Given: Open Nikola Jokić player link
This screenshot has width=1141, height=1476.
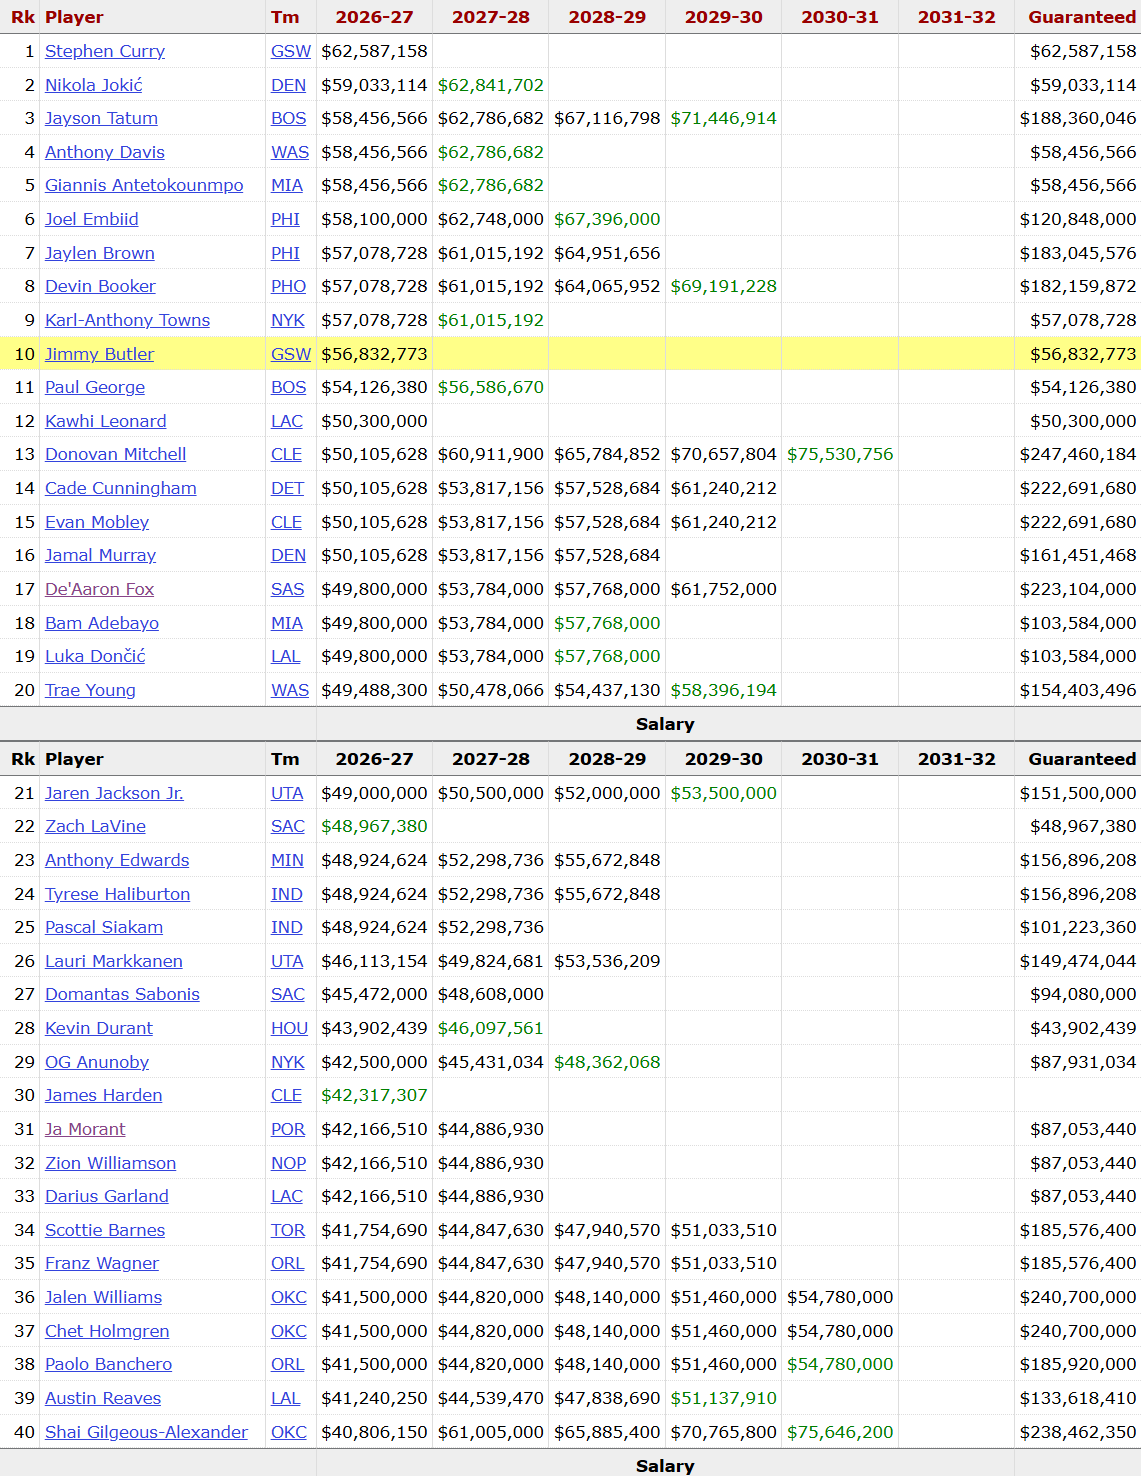Looking at the screenshot, I should click(x=94, y=85).
